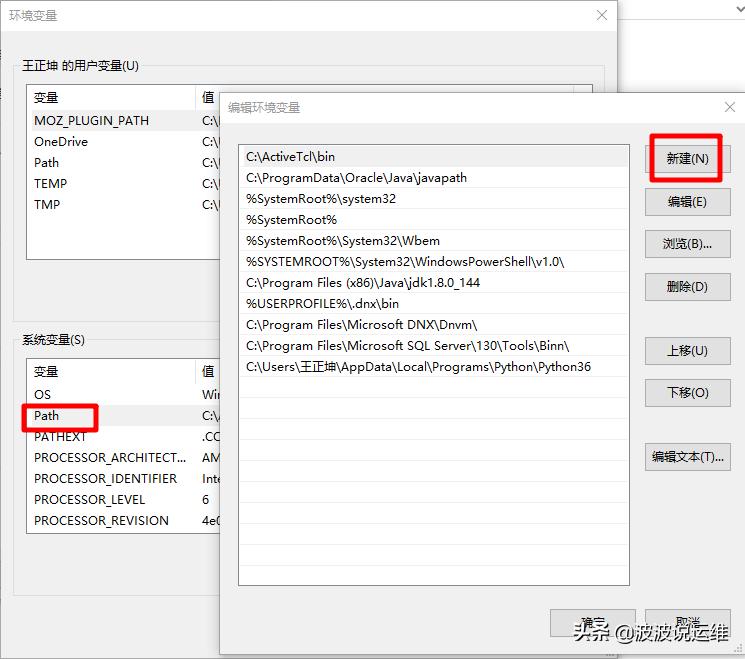
Task: Select the OS system variable
Action: click(124, 395)
